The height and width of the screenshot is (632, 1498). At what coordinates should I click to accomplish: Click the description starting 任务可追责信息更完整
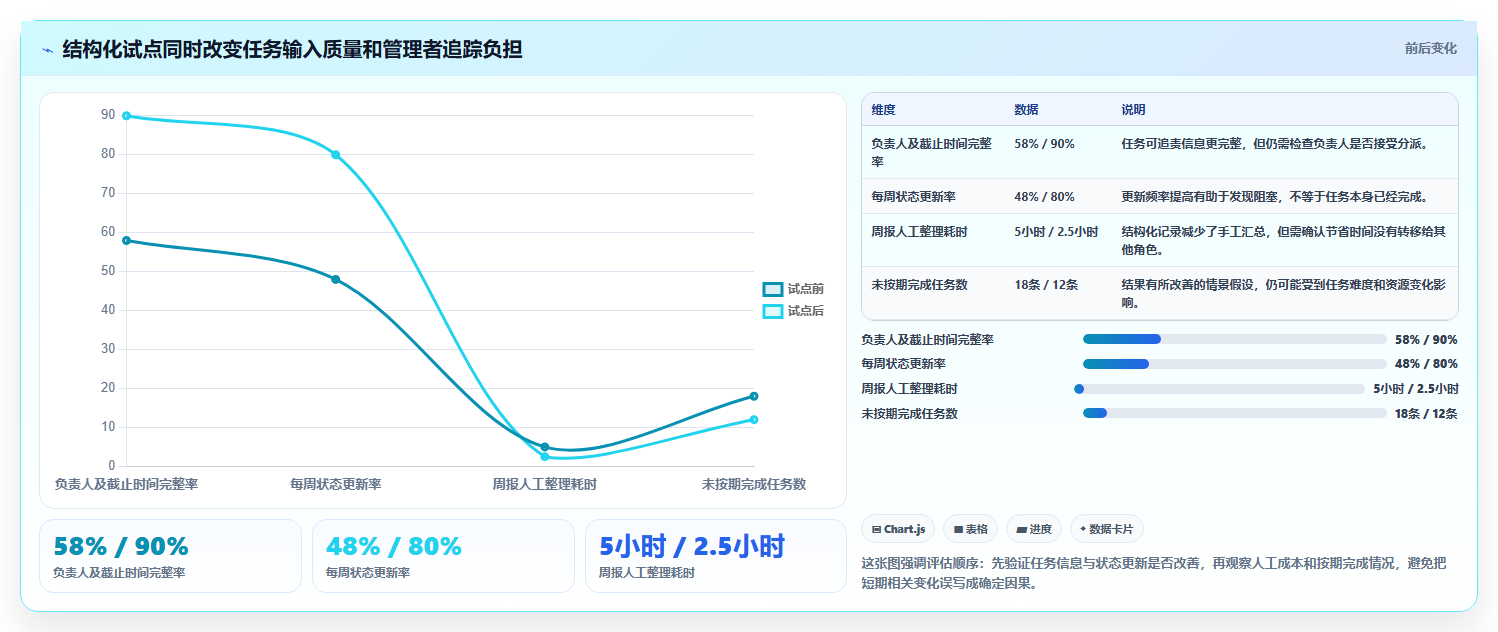pyautogui.click(x=1275, y=144)
